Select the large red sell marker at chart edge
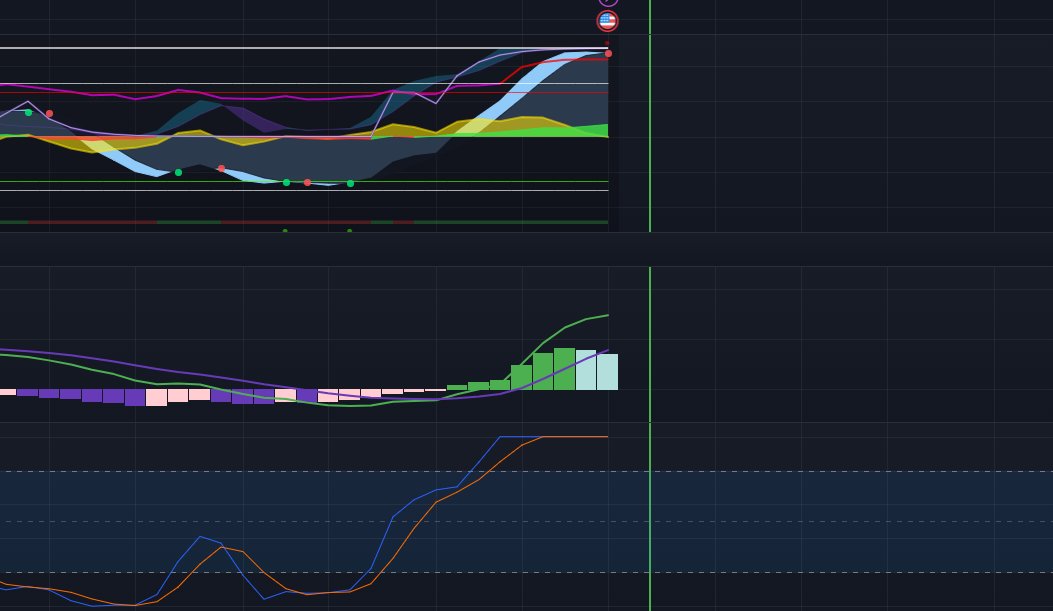The width and height of the screenshot is (1053, 611). point(607,53)
